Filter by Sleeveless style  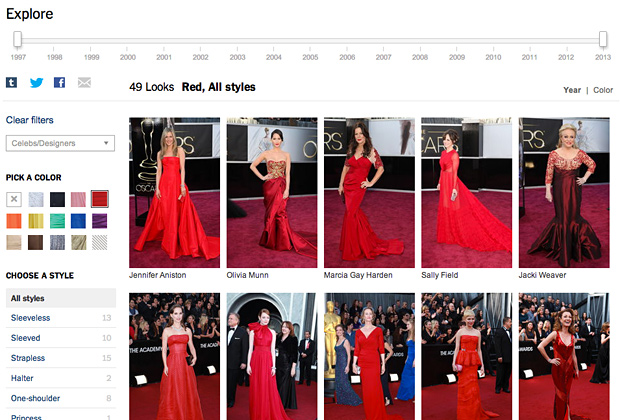coord(61,318)
